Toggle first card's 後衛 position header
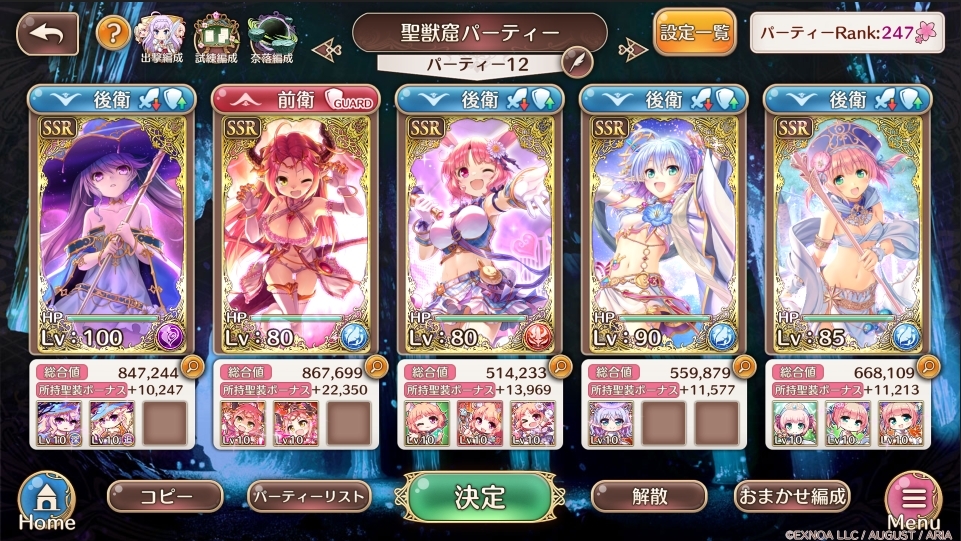Viewport: 961px width, 541px height. tap(112, 100)
